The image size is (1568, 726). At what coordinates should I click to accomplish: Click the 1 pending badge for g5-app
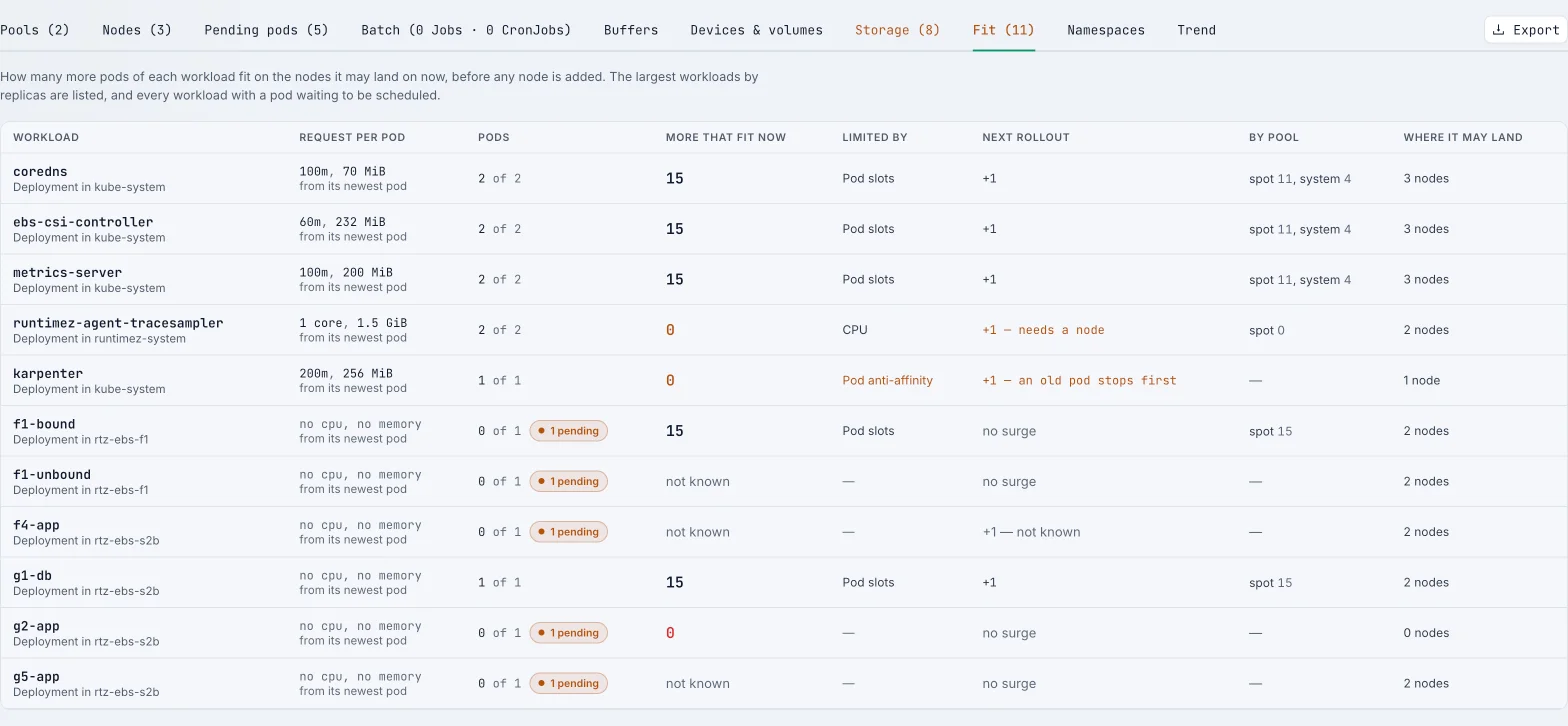tap(569, 683)
